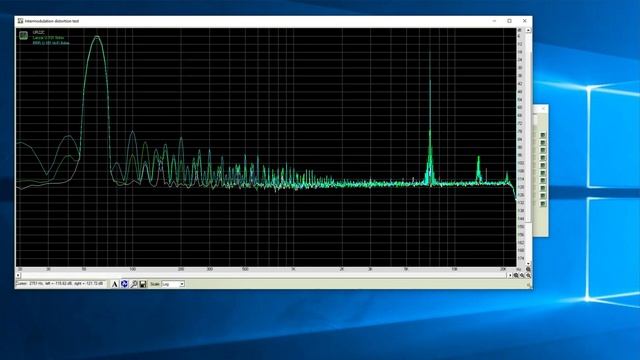Maximize the Intermodulation distortion test window
640x360 pixels.
pos(509,21)
